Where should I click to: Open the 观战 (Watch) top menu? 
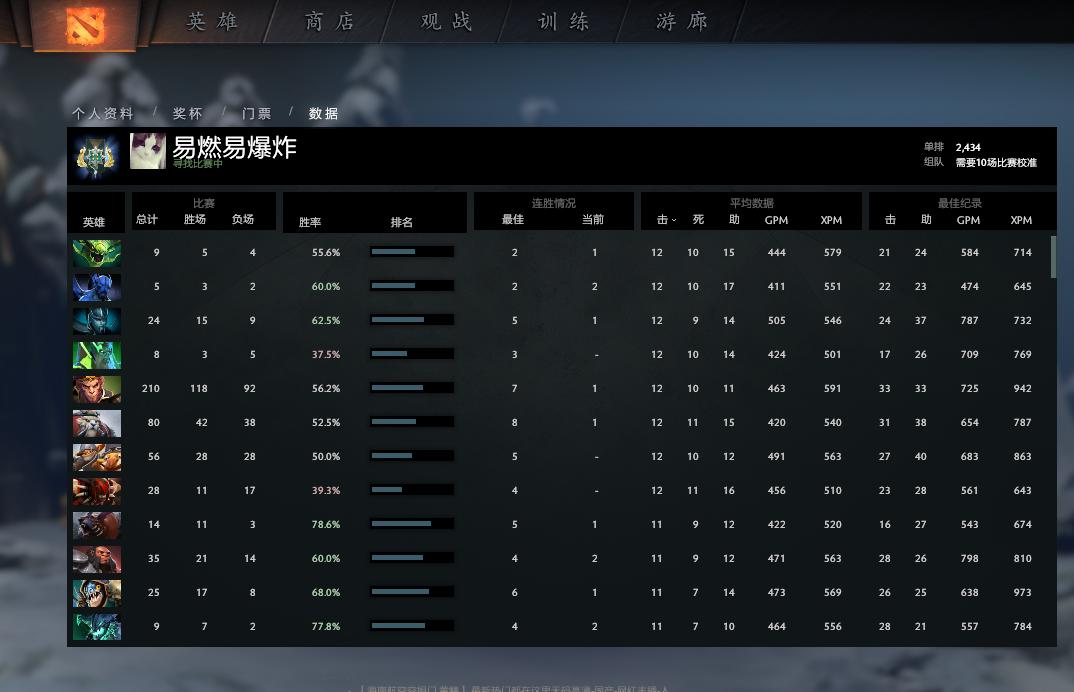pyautogui.click(x=447, y=21)
